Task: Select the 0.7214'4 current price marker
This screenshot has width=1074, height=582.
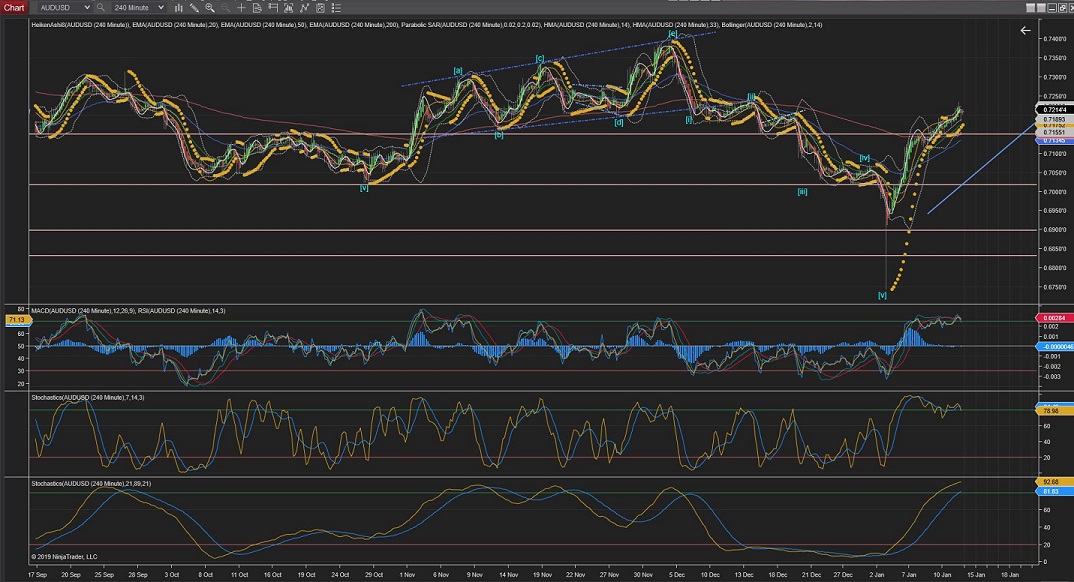Action: (1054, 110)
